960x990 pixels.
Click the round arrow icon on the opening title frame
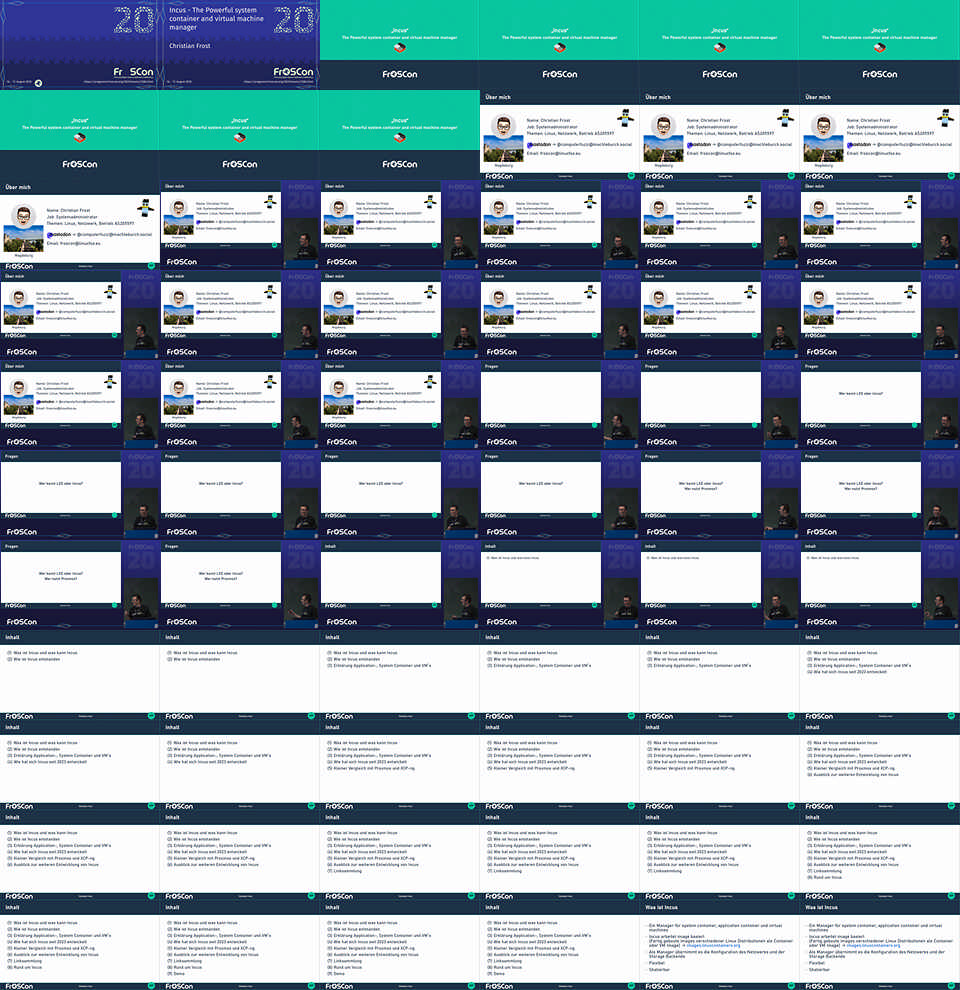click(39, 83)
